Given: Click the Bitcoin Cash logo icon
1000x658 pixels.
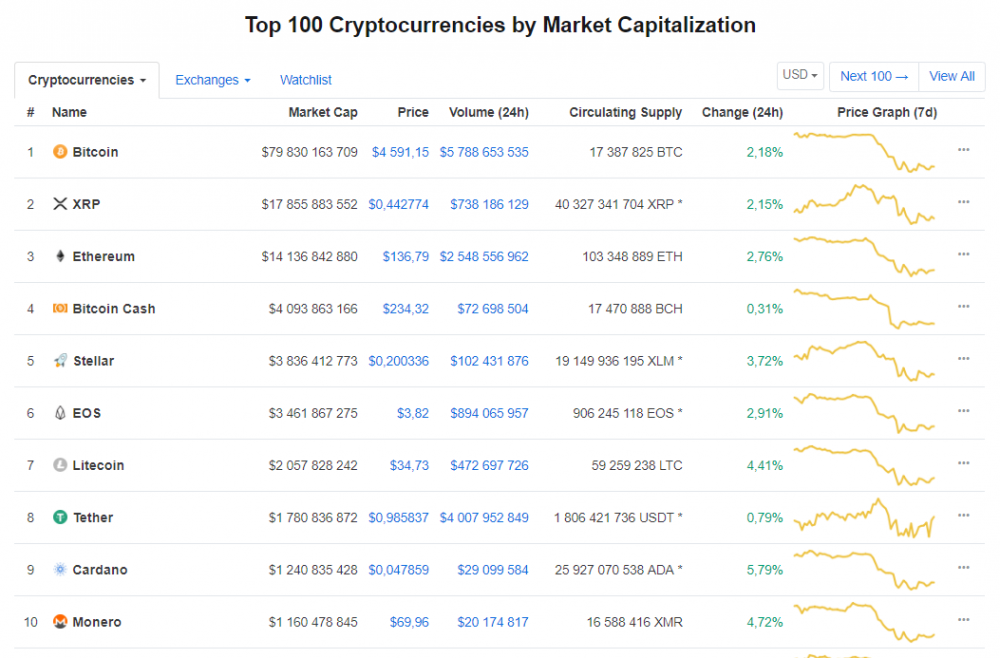Looking at the screenshot, I should pos(60,309).
